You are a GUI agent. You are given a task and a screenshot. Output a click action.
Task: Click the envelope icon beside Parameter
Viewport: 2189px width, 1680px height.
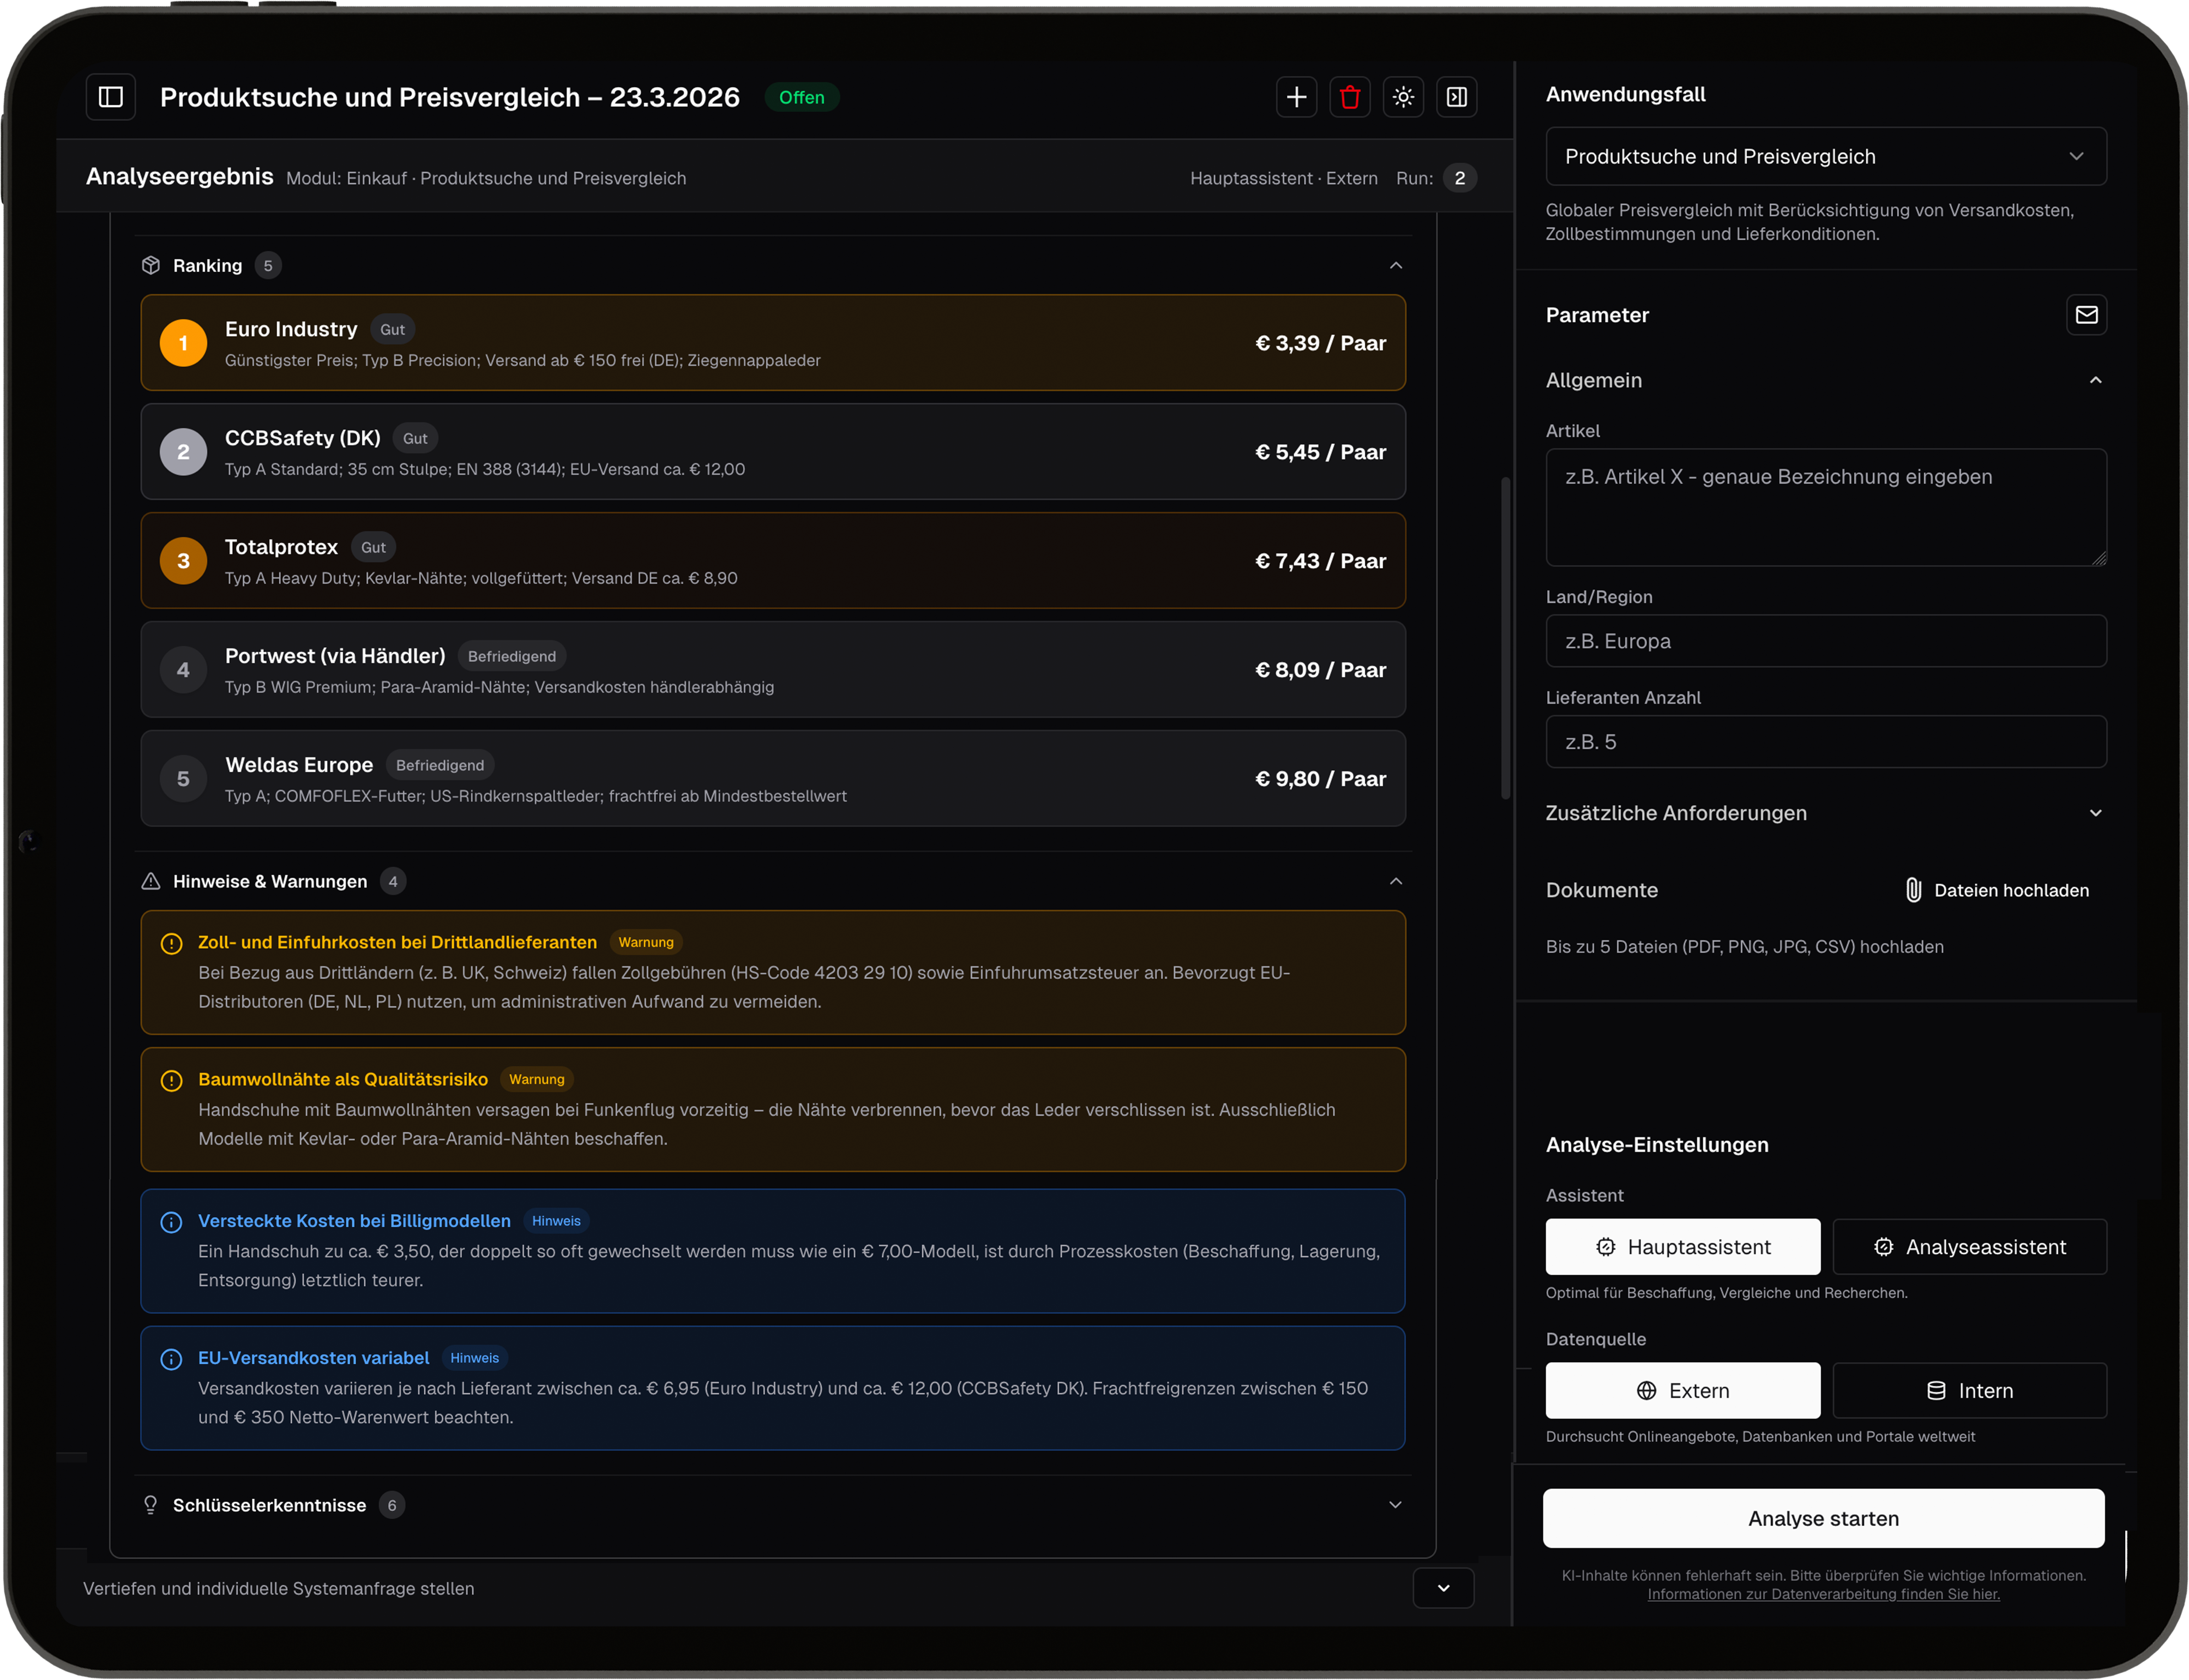pos(2086,315)
